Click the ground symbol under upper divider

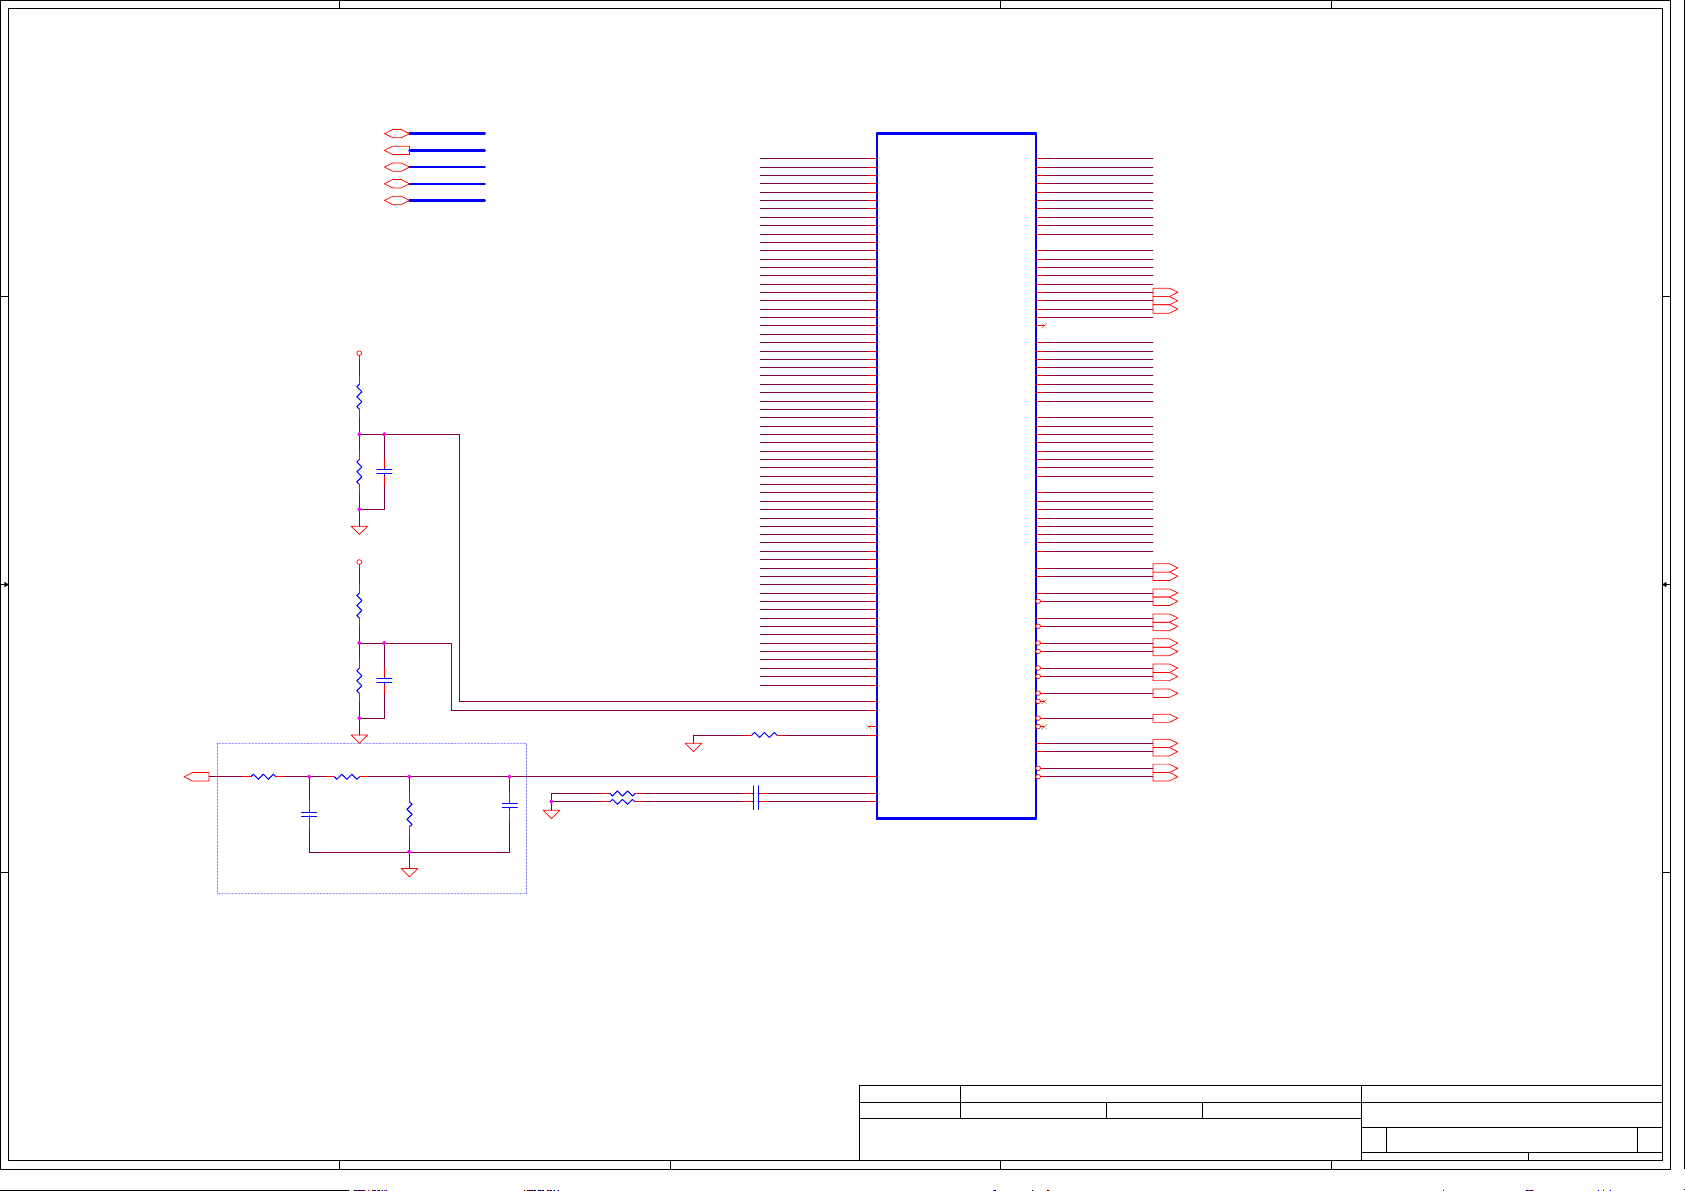pyautogui.click(x=359, y=530)
